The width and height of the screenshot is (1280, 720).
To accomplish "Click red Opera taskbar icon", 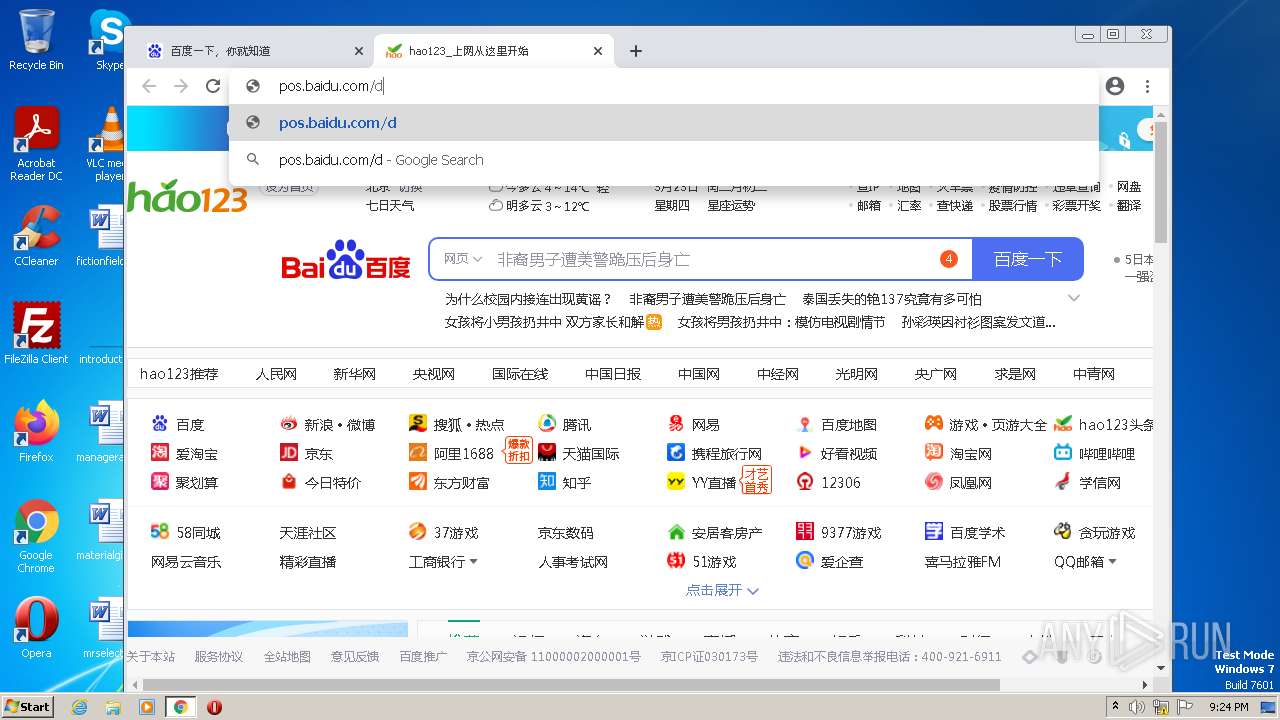I will coord(214,707).
